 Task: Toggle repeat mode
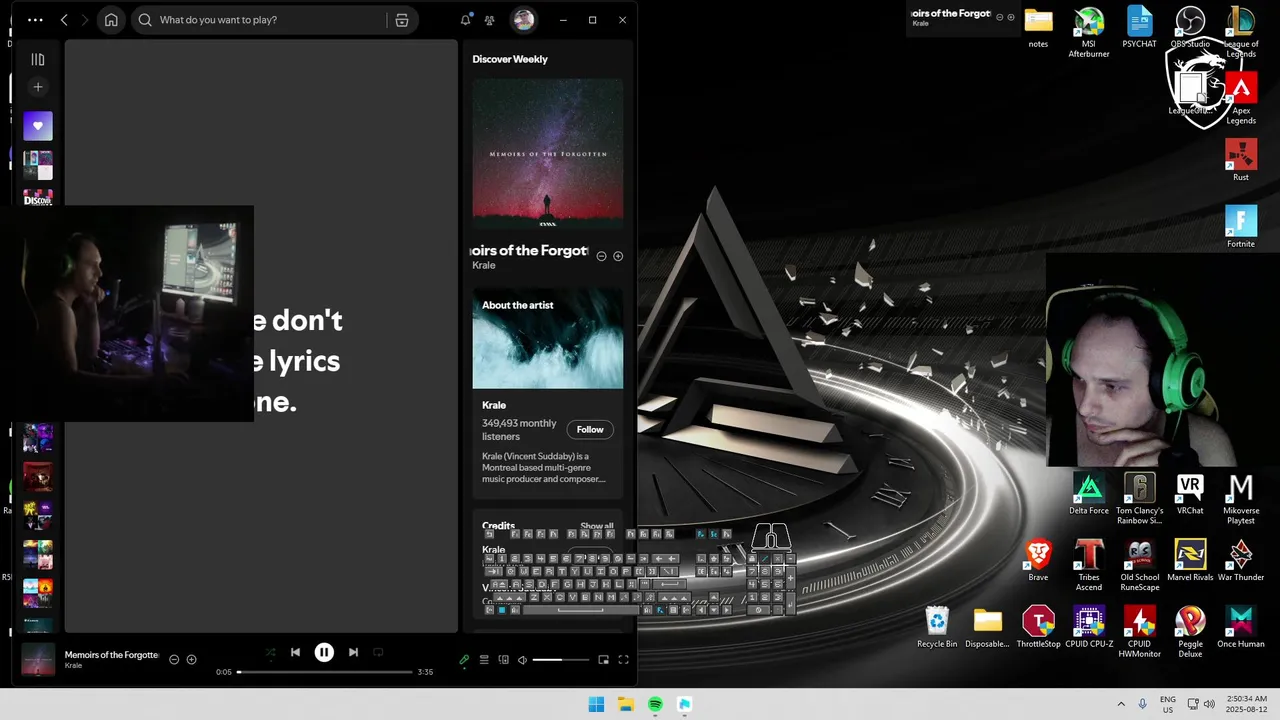coord(378,652)
